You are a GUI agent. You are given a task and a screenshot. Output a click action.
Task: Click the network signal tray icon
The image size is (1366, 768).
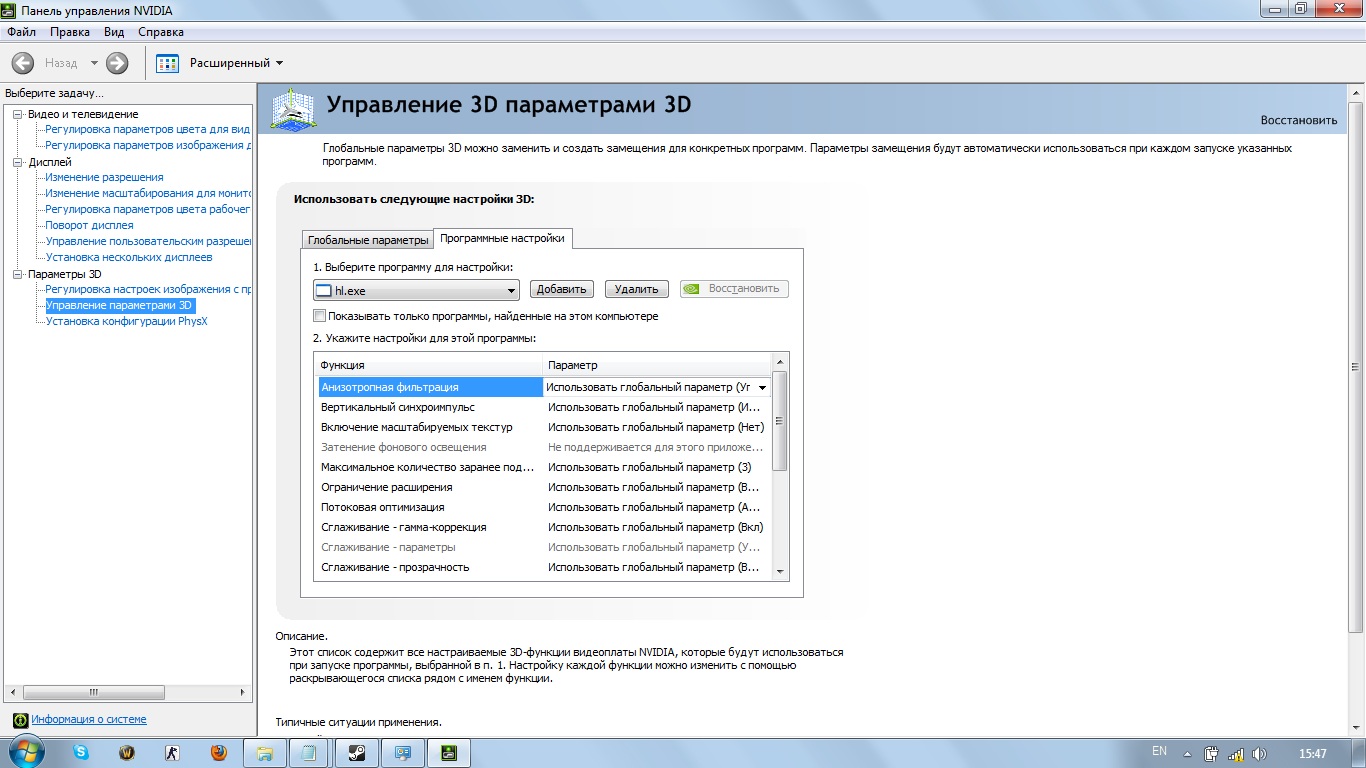click(x=1236, y=754)
